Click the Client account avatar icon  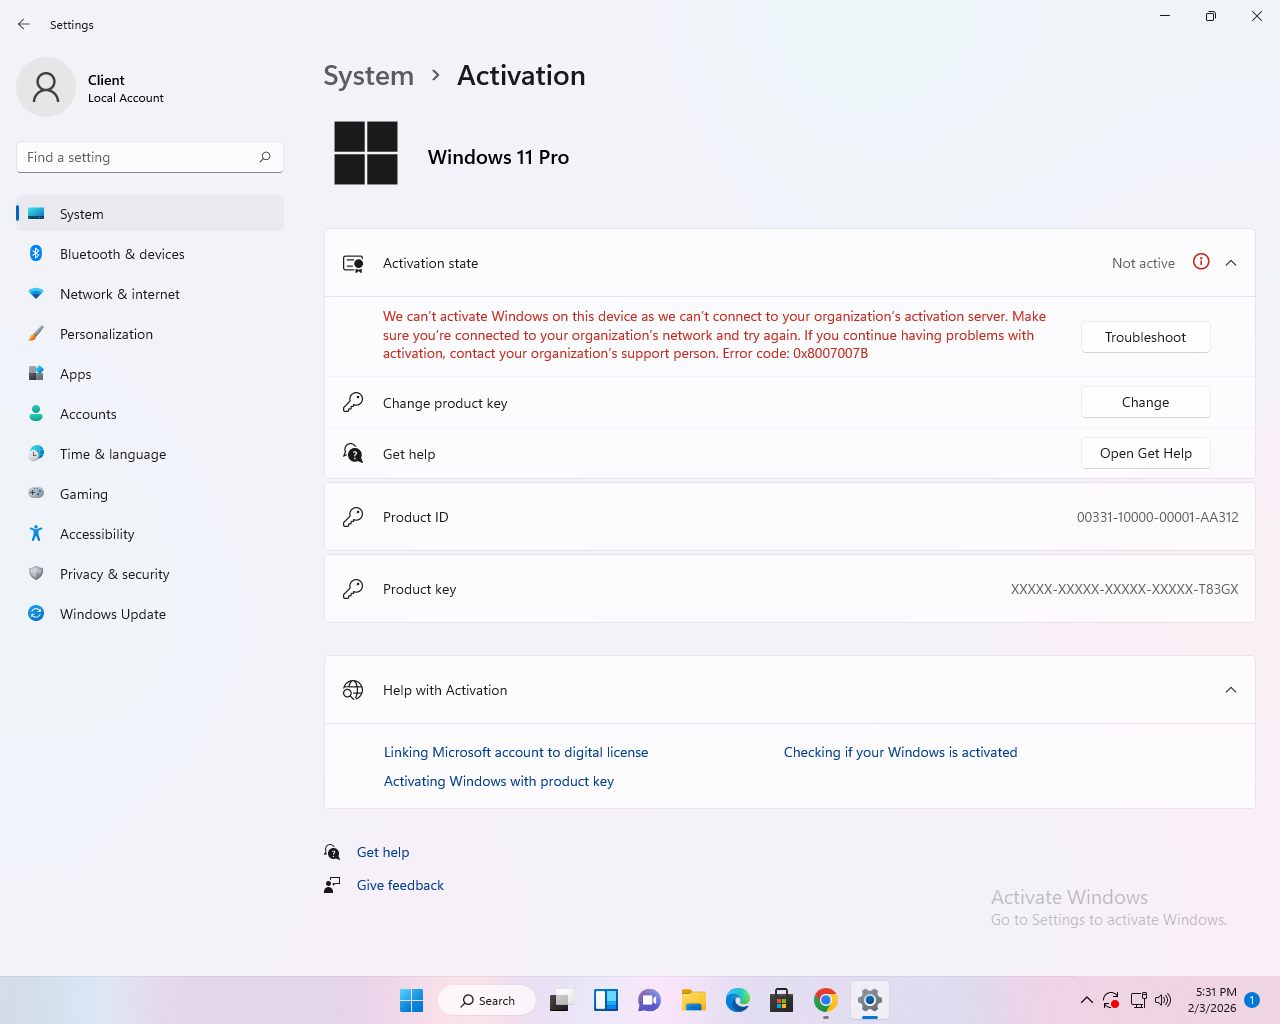click(46, 87)
